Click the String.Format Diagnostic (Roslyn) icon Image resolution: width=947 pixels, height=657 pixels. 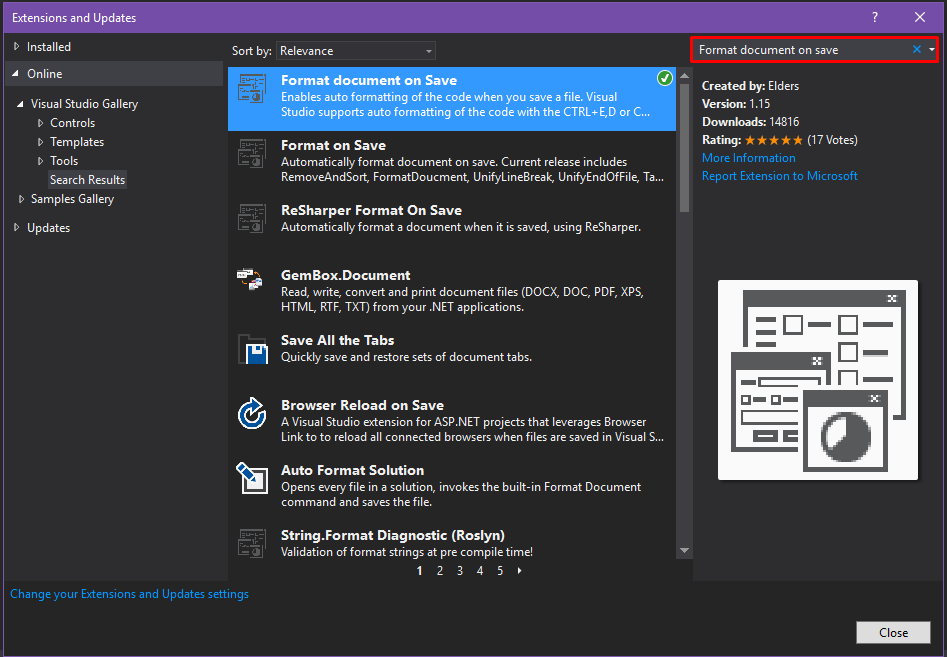pos(252,543)
